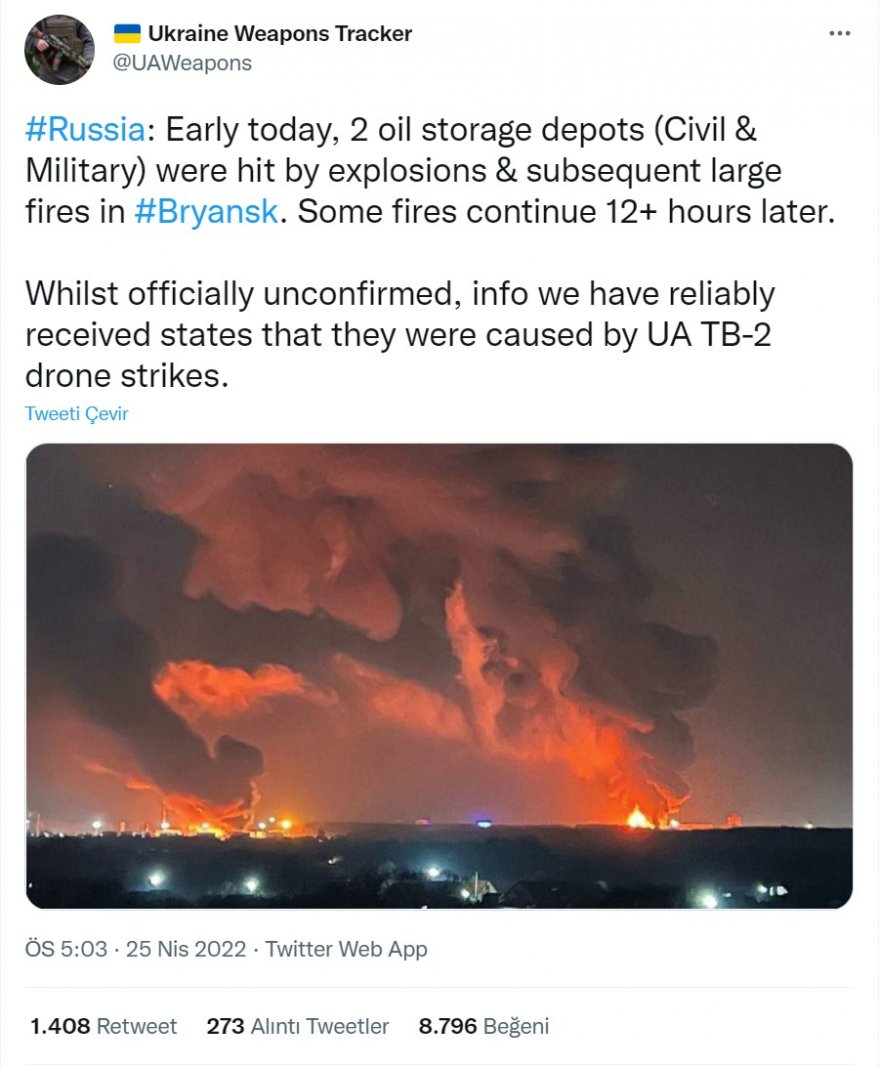Viewport: 880px width, 1067px height.
Task: Click the 25 Nis 2022 date
Action: 186,949
